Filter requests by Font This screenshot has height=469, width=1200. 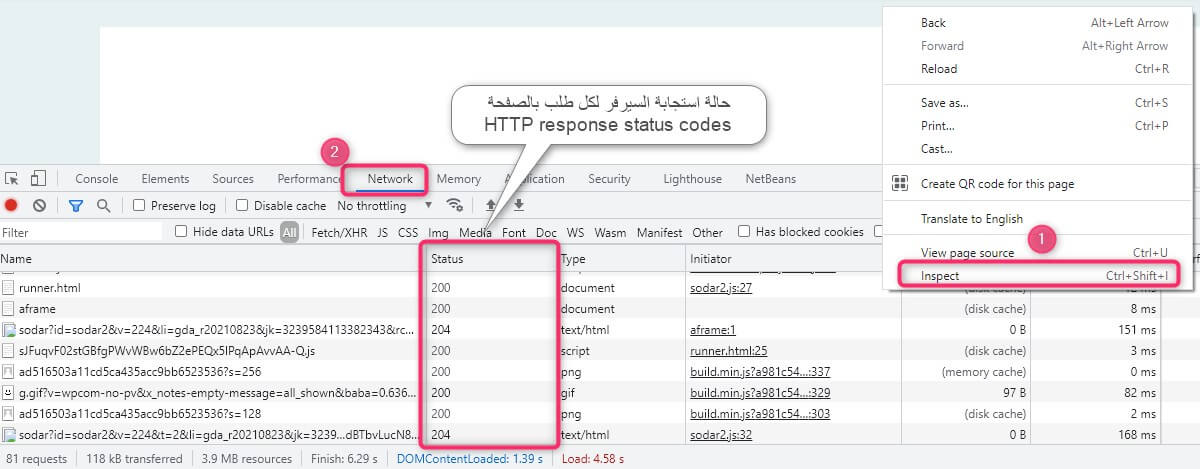[x=514, y=232]
